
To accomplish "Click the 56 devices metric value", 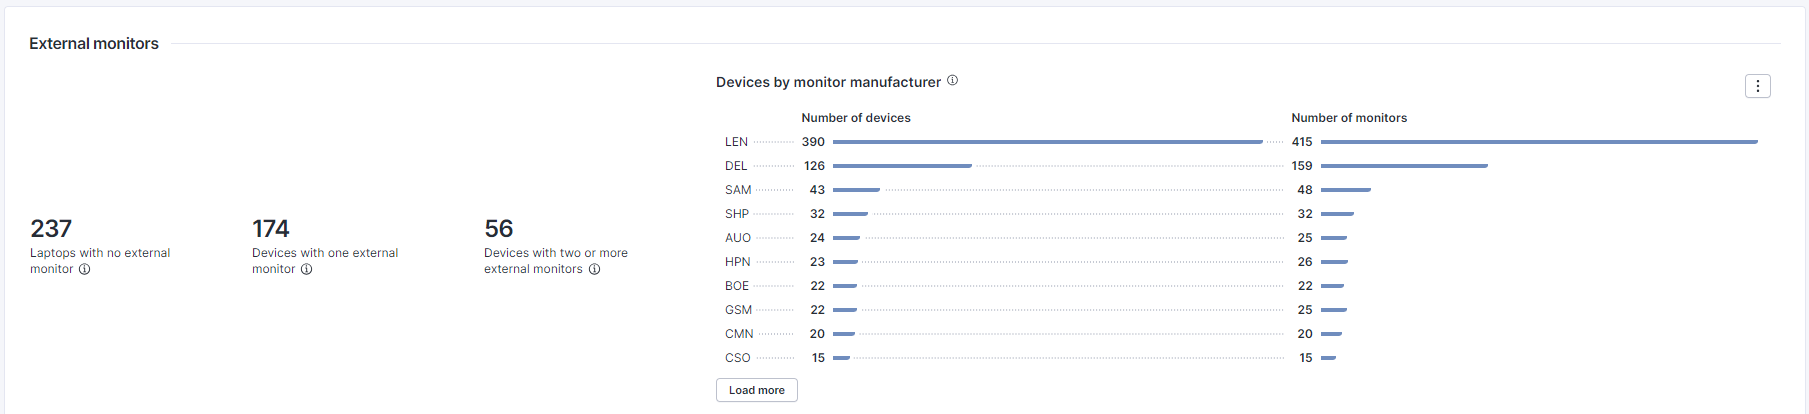I will point(498,229).
